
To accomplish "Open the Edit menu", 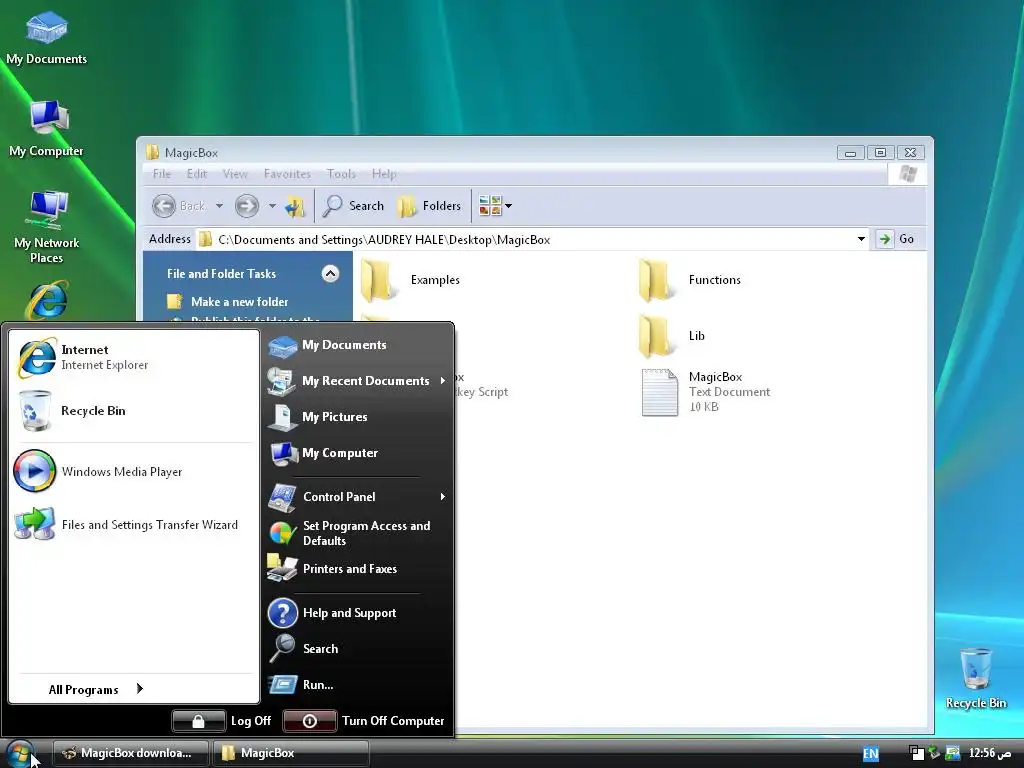I will [x=197, y=174].
